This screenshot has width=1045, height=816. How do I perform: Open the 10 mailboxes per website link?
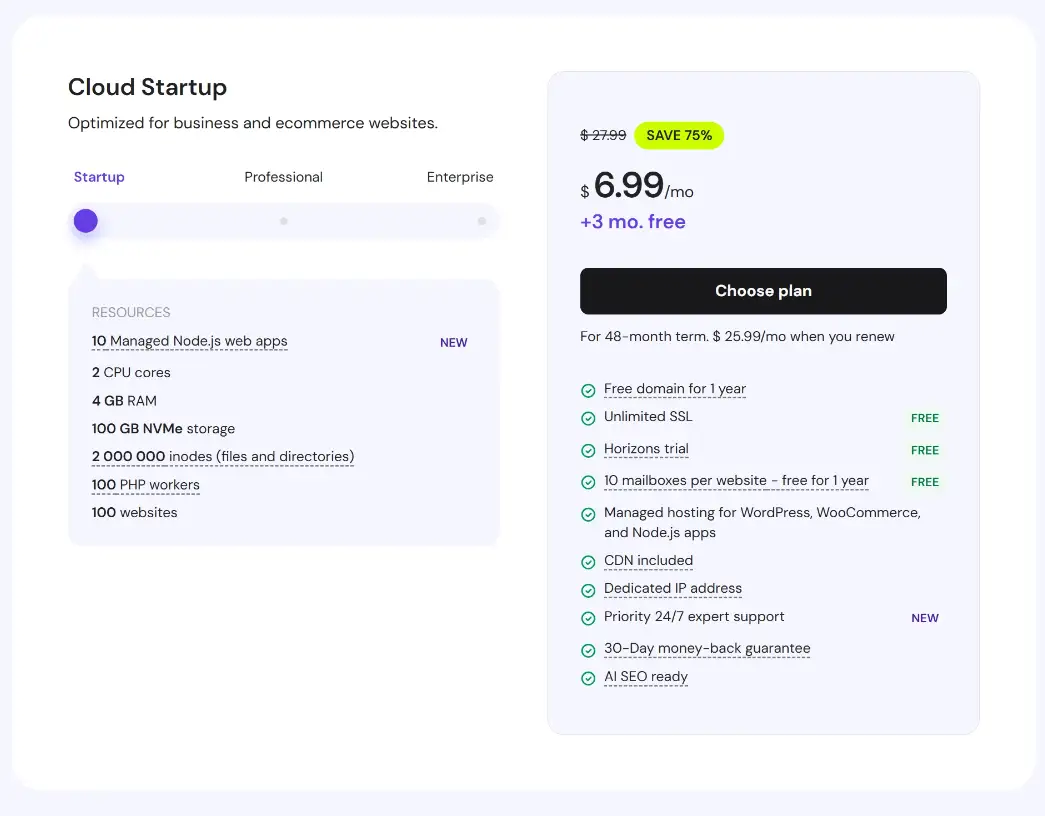(x=736, y=481)
